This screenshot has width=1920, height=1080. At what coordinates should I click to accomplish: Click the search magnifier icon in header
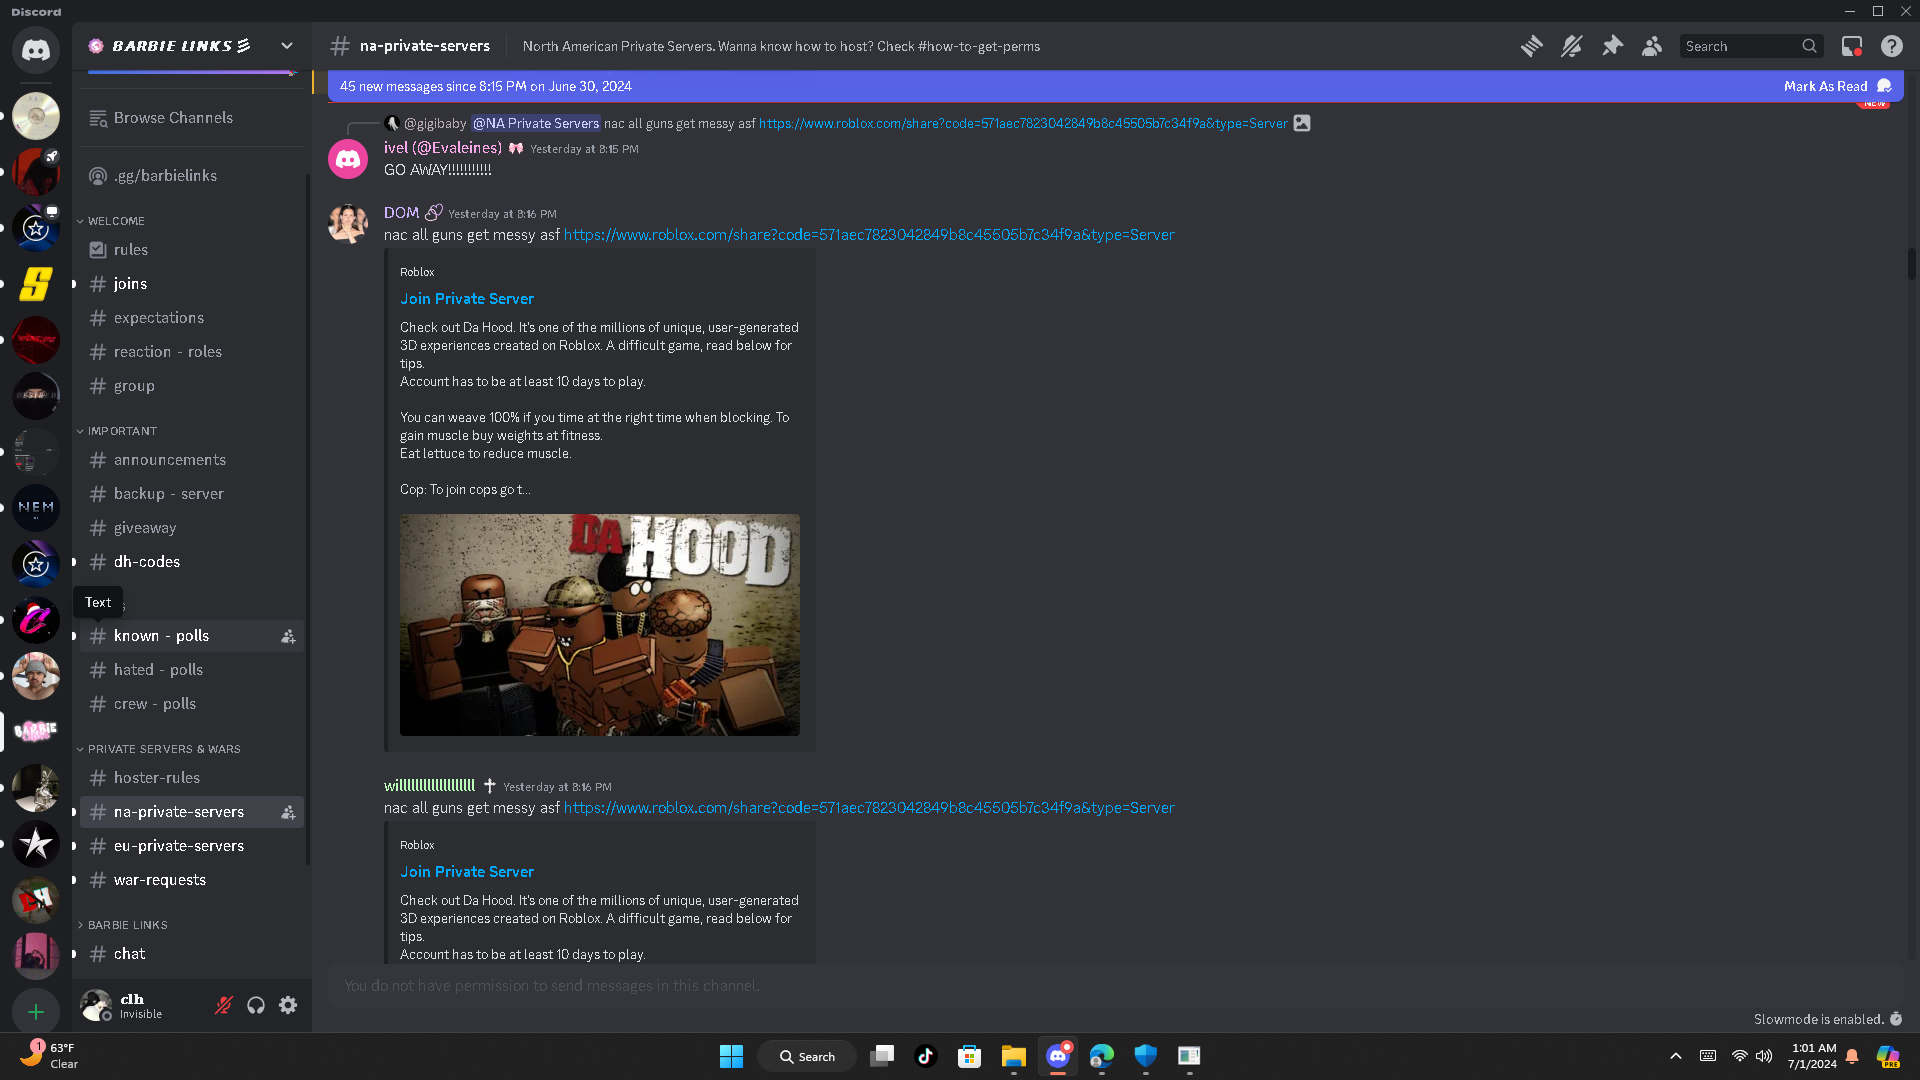tap(1809, 46)
